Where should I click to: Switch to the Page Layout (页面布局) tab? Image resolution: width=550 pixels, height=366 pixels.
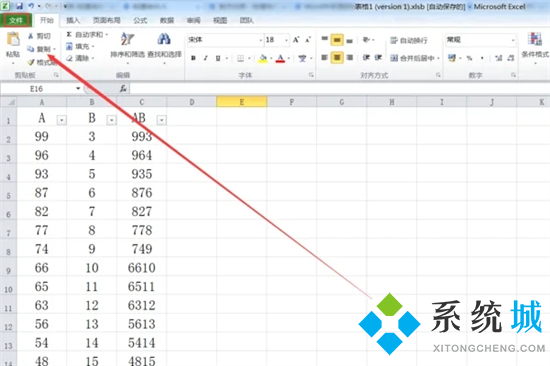point(107,20)
